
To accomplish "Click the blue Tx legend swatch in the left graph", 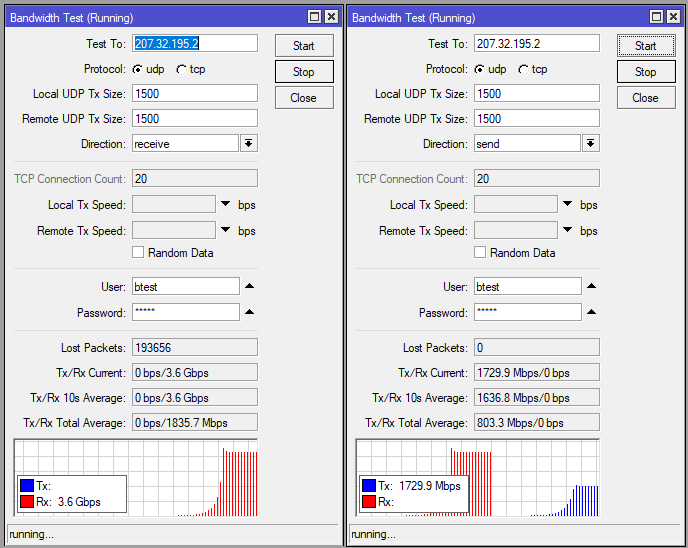I will 27,485.
